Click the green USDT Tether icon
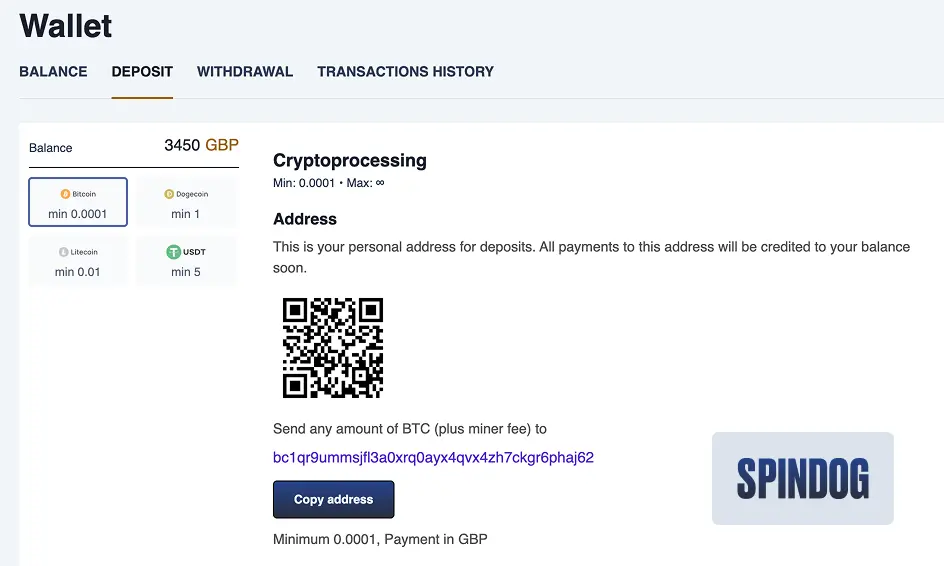 [172, 253]
